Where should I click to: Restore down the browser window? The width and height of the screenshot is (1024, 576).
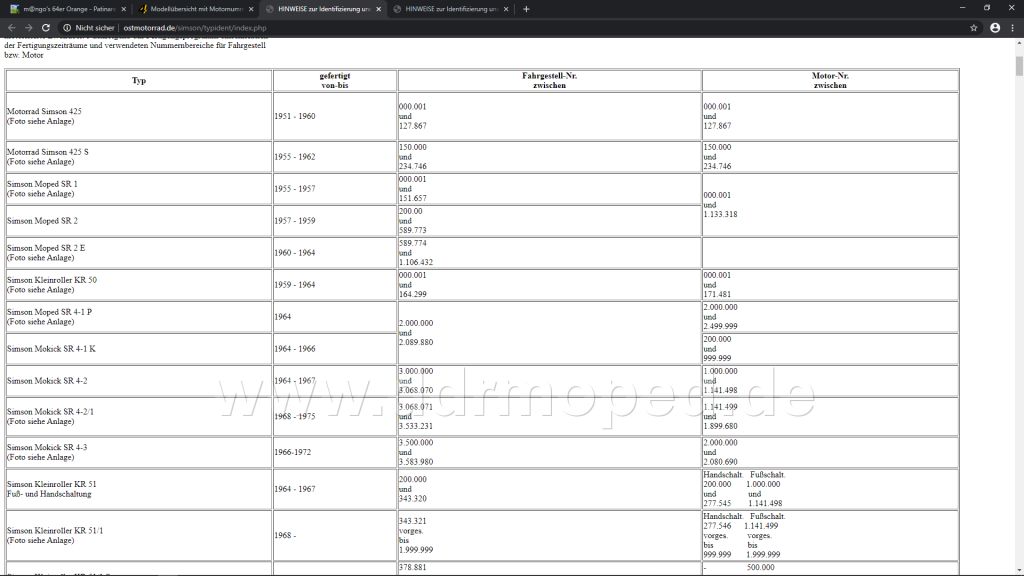coord(987,8)
